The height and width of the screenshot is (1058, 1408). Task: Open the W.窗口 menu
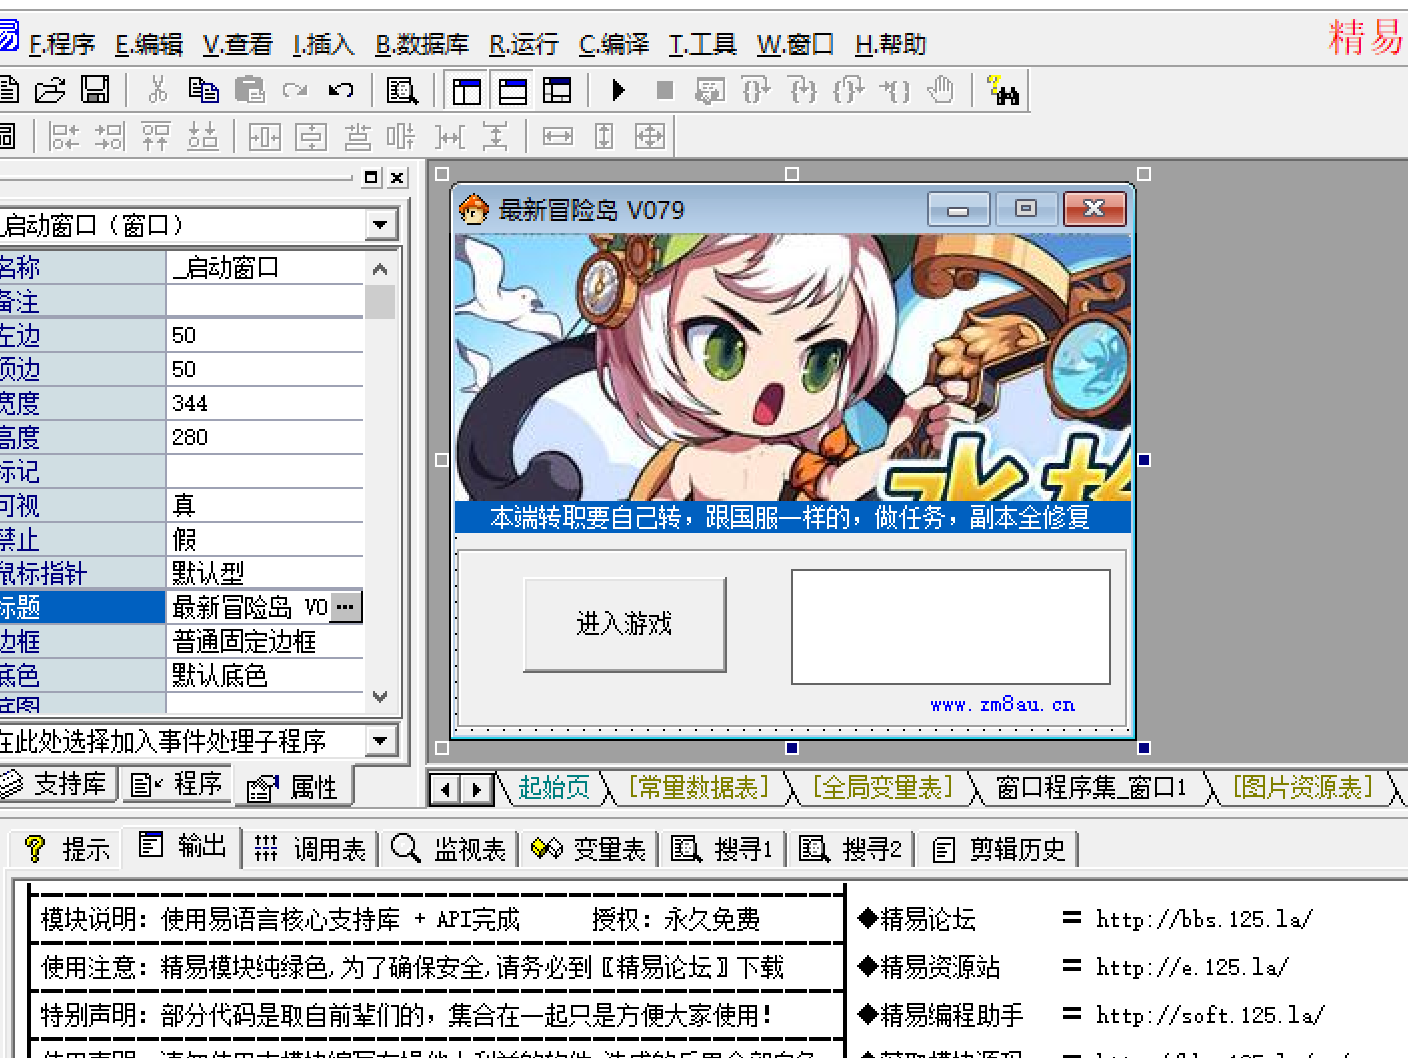(795, 44)
